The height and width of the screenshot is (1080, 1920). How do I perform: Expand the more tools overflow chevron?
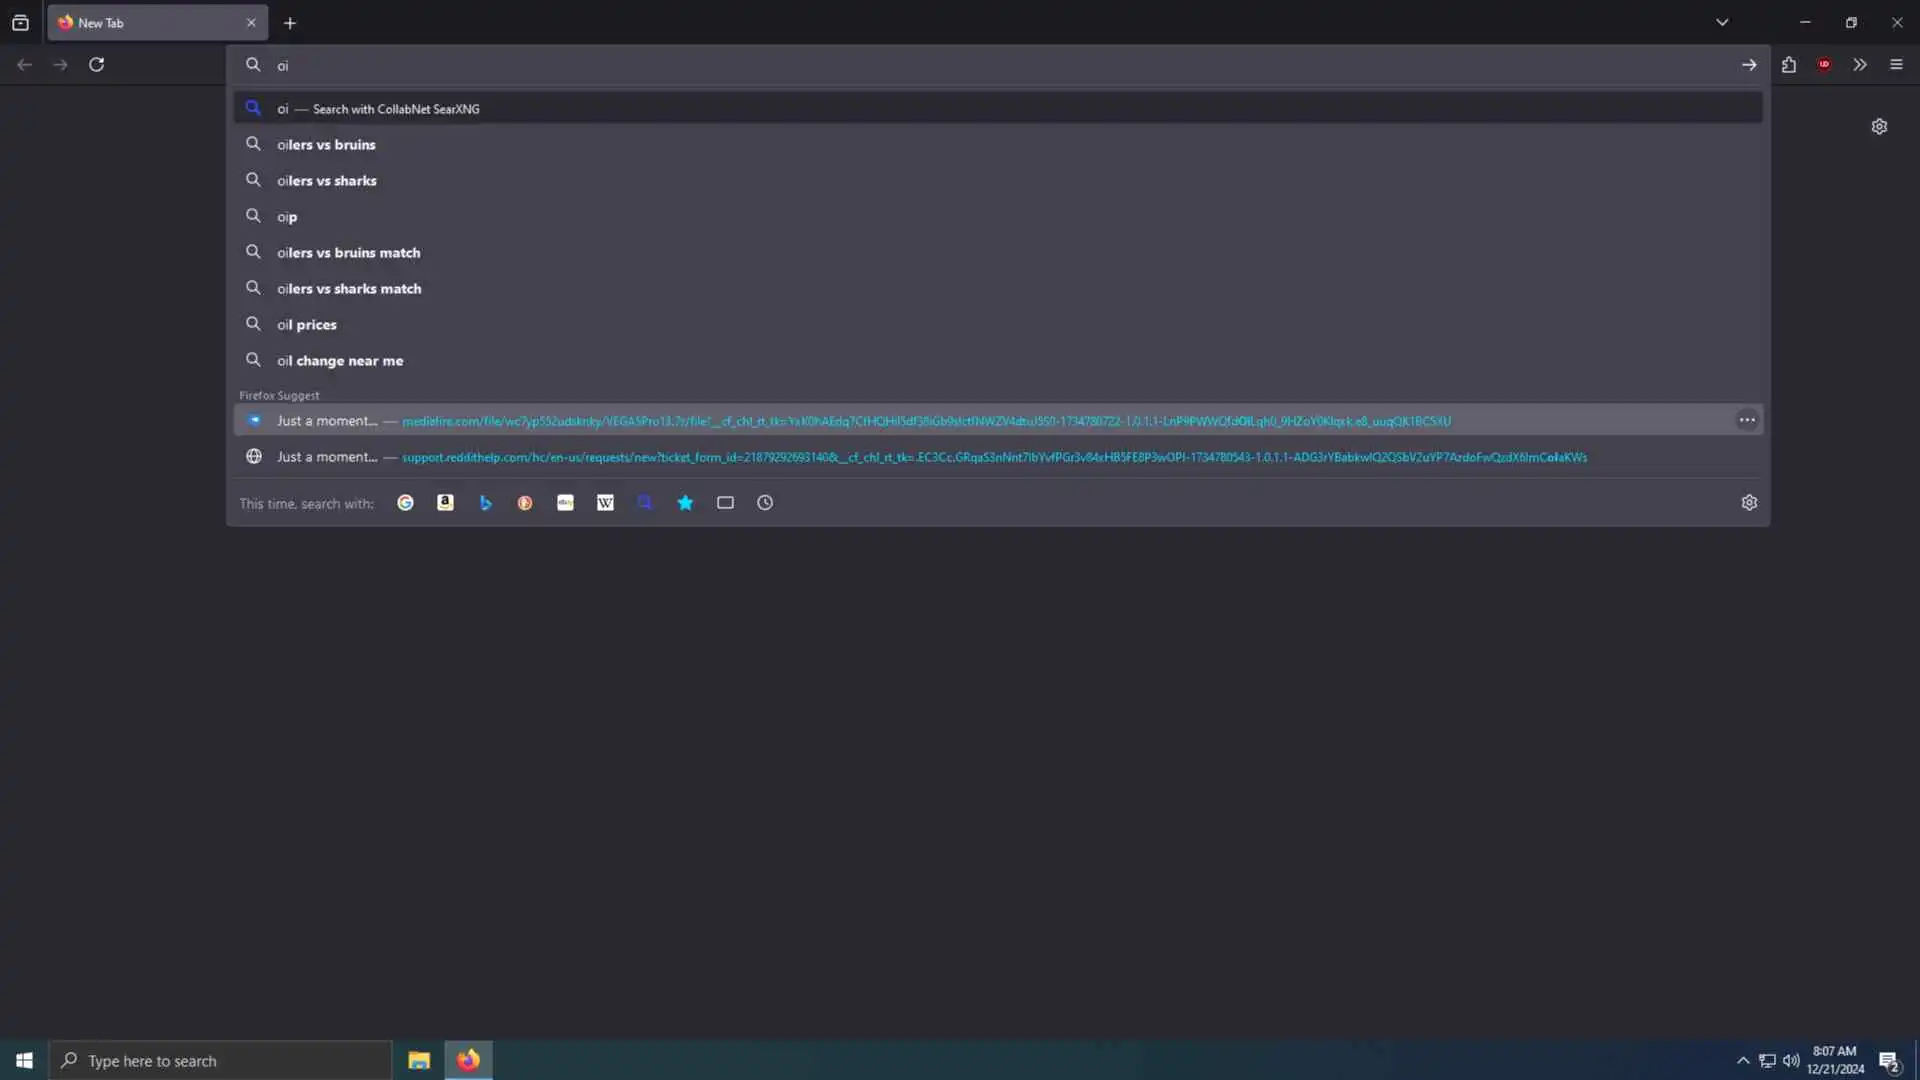[x=1860, y=65]
